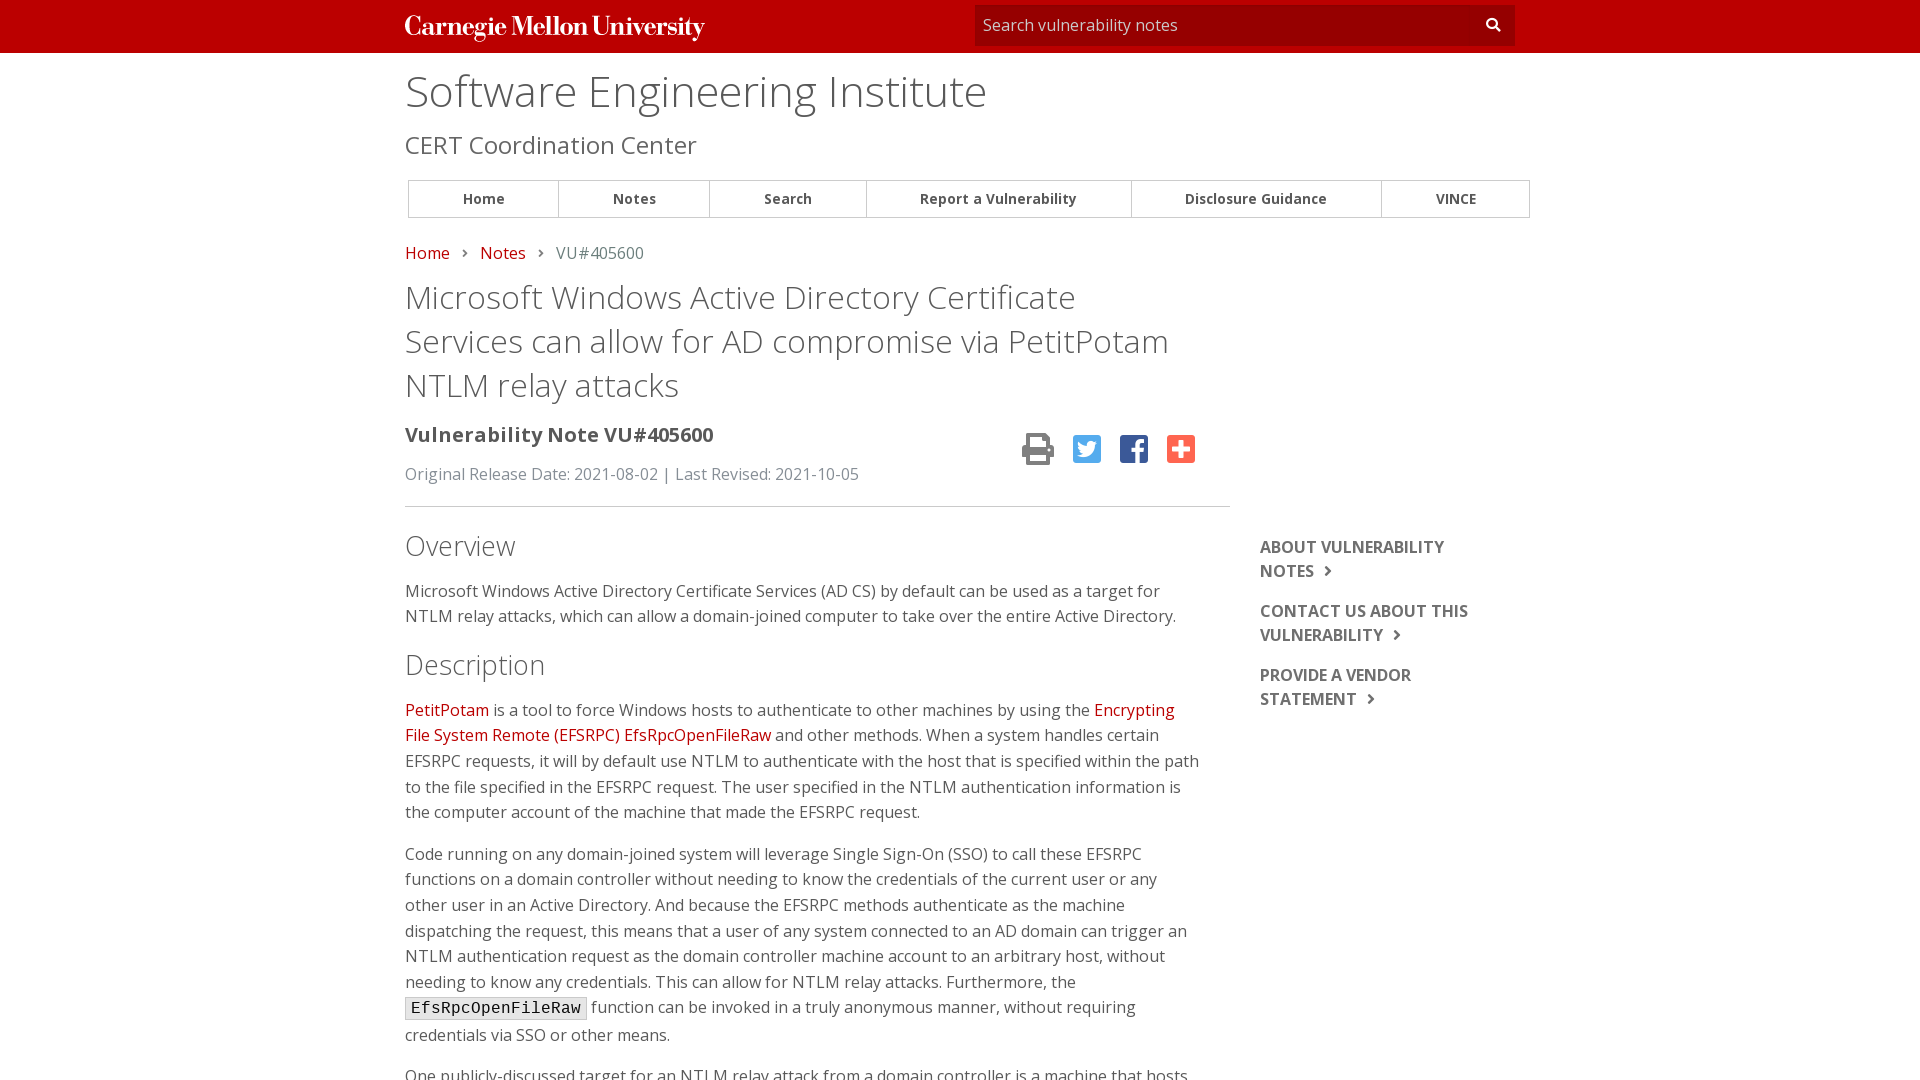Click the chevron after the Home breadcrumb

pos(465,253)
